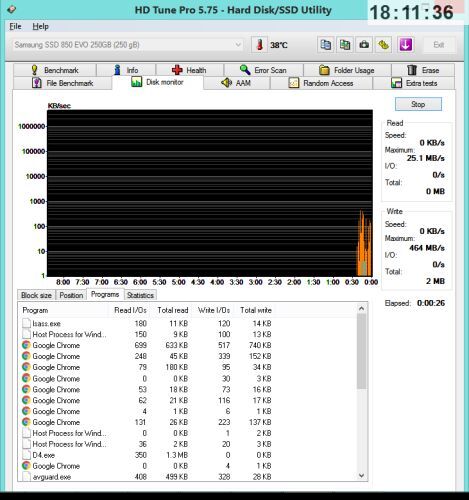The width and height of the screenshot is (469, 500).
Task: Click the options wrench toolbar icon
Action: (x=383, y=45)
